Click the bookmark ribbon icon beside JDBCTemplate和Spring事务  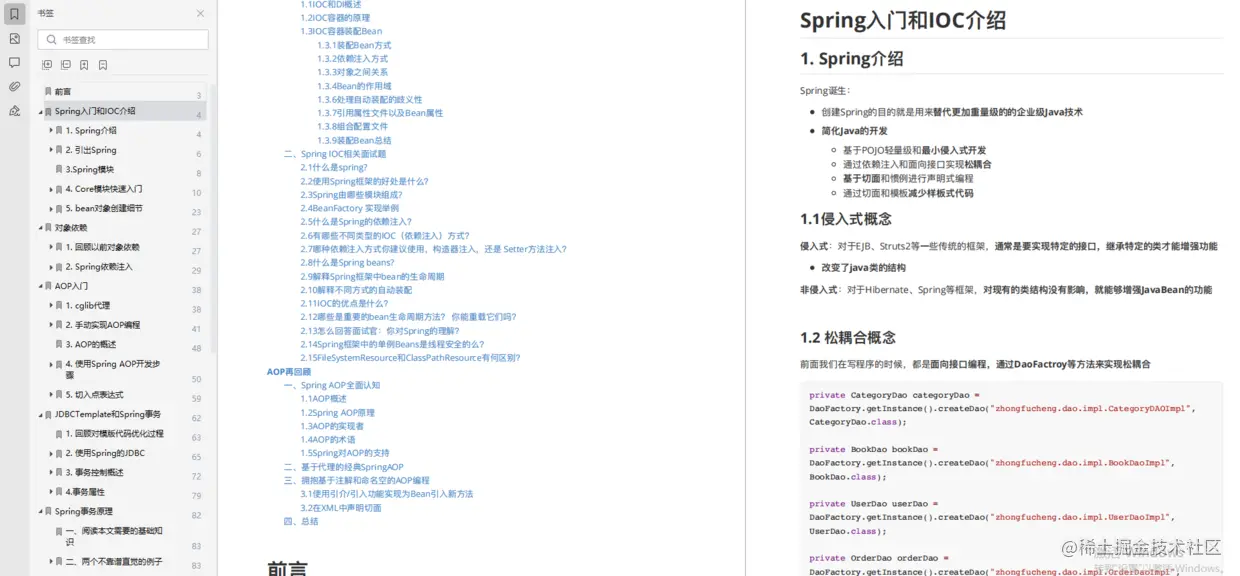(49, 414)
